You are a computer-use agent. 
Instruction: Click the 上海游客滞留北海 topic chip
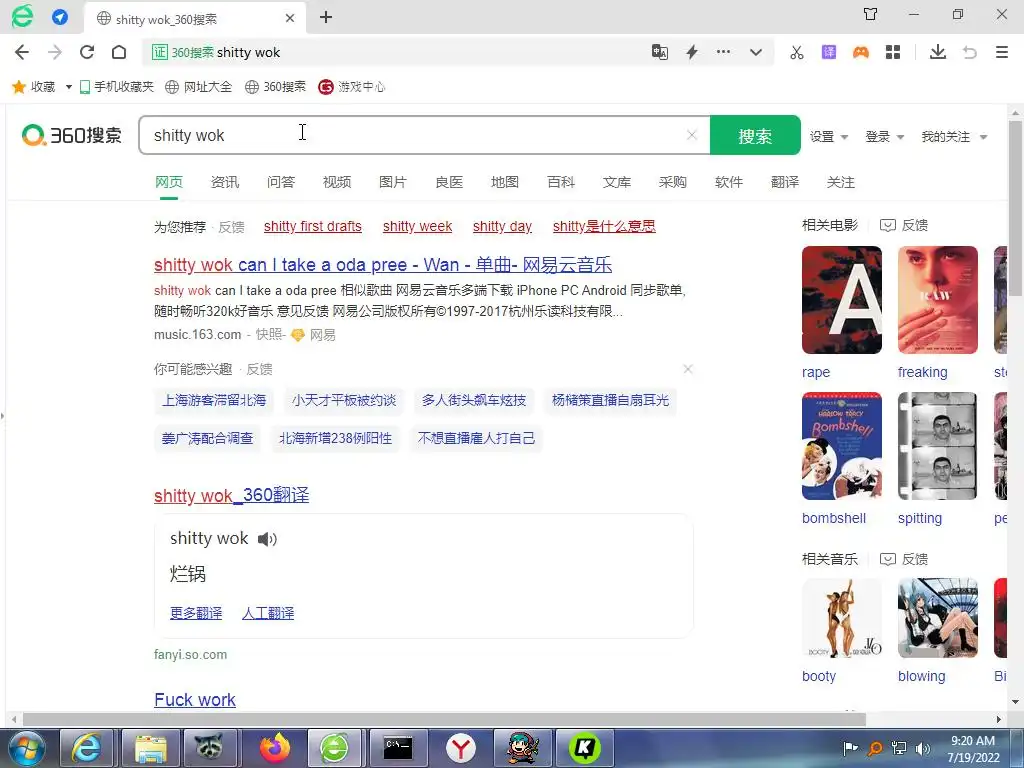(x=214, y=400)
